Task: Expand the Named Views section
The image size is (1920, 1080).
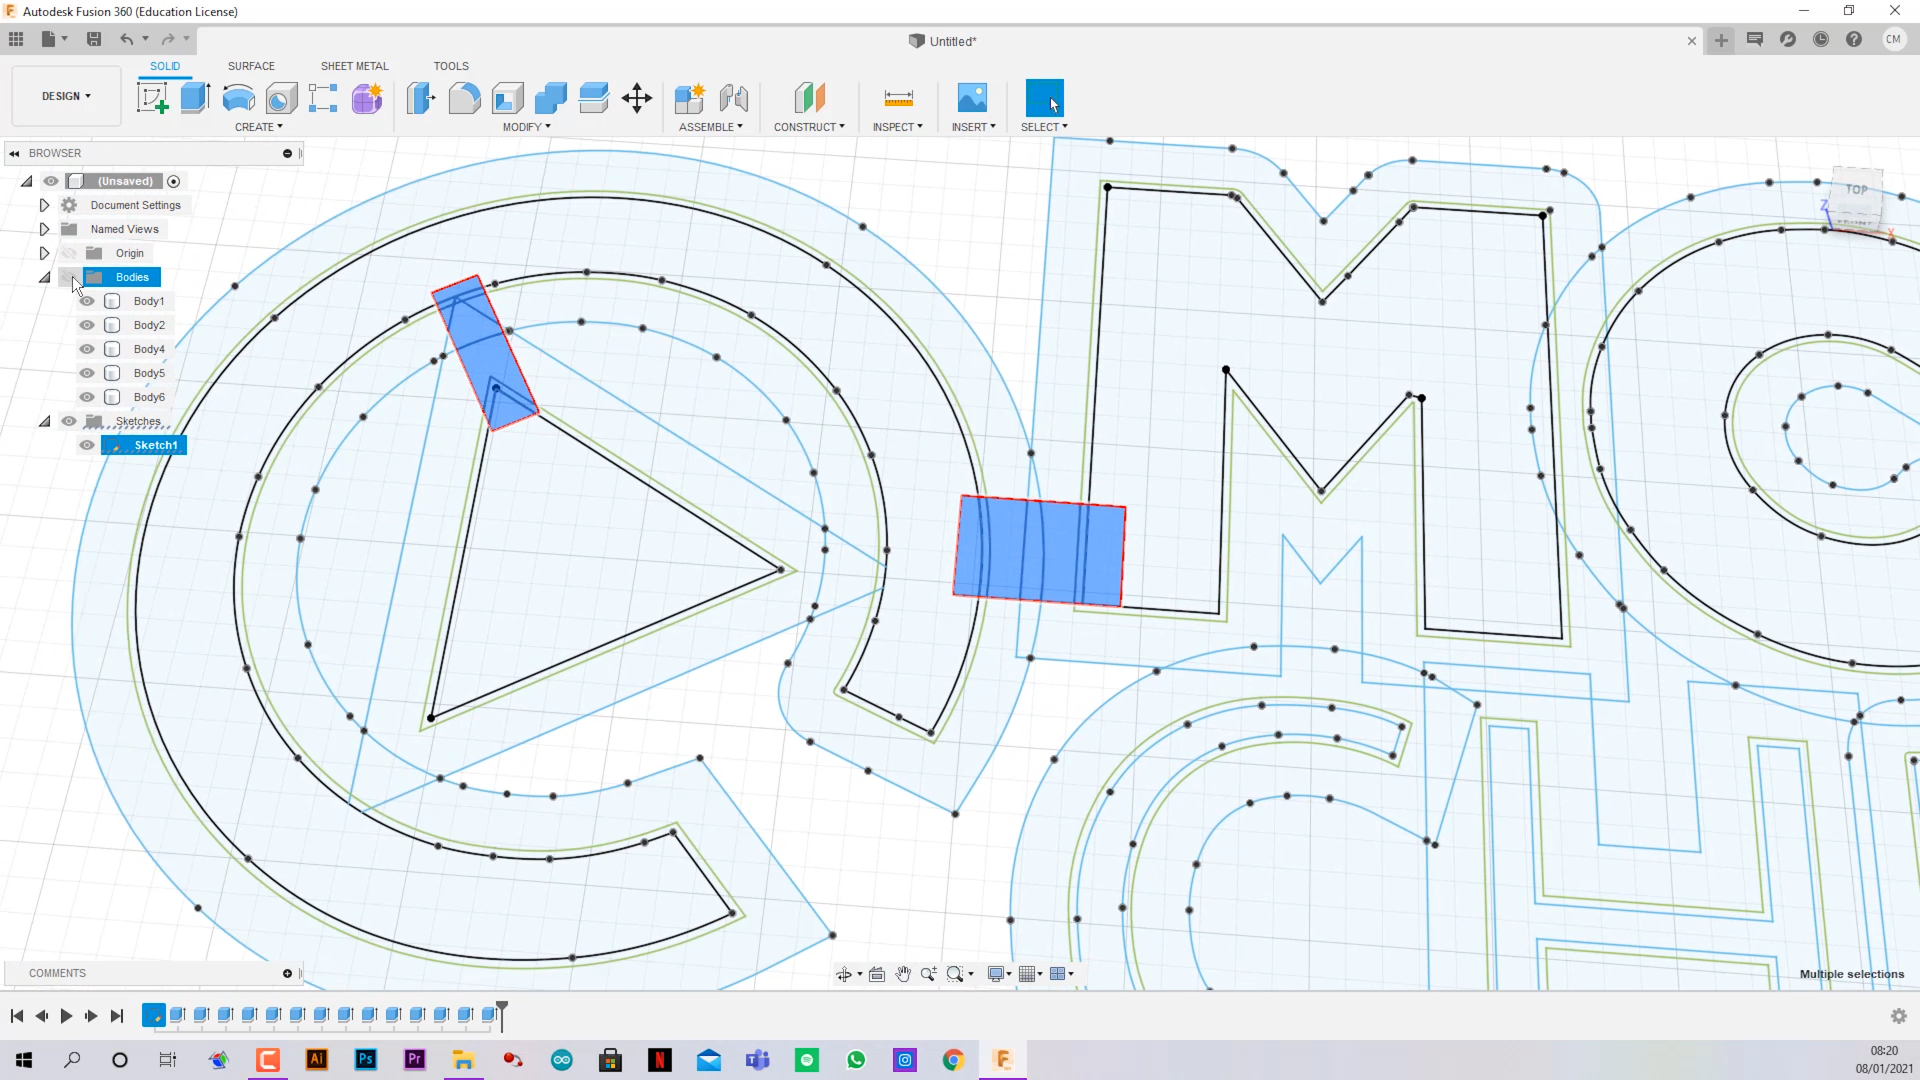Action: tap(44, 228)
